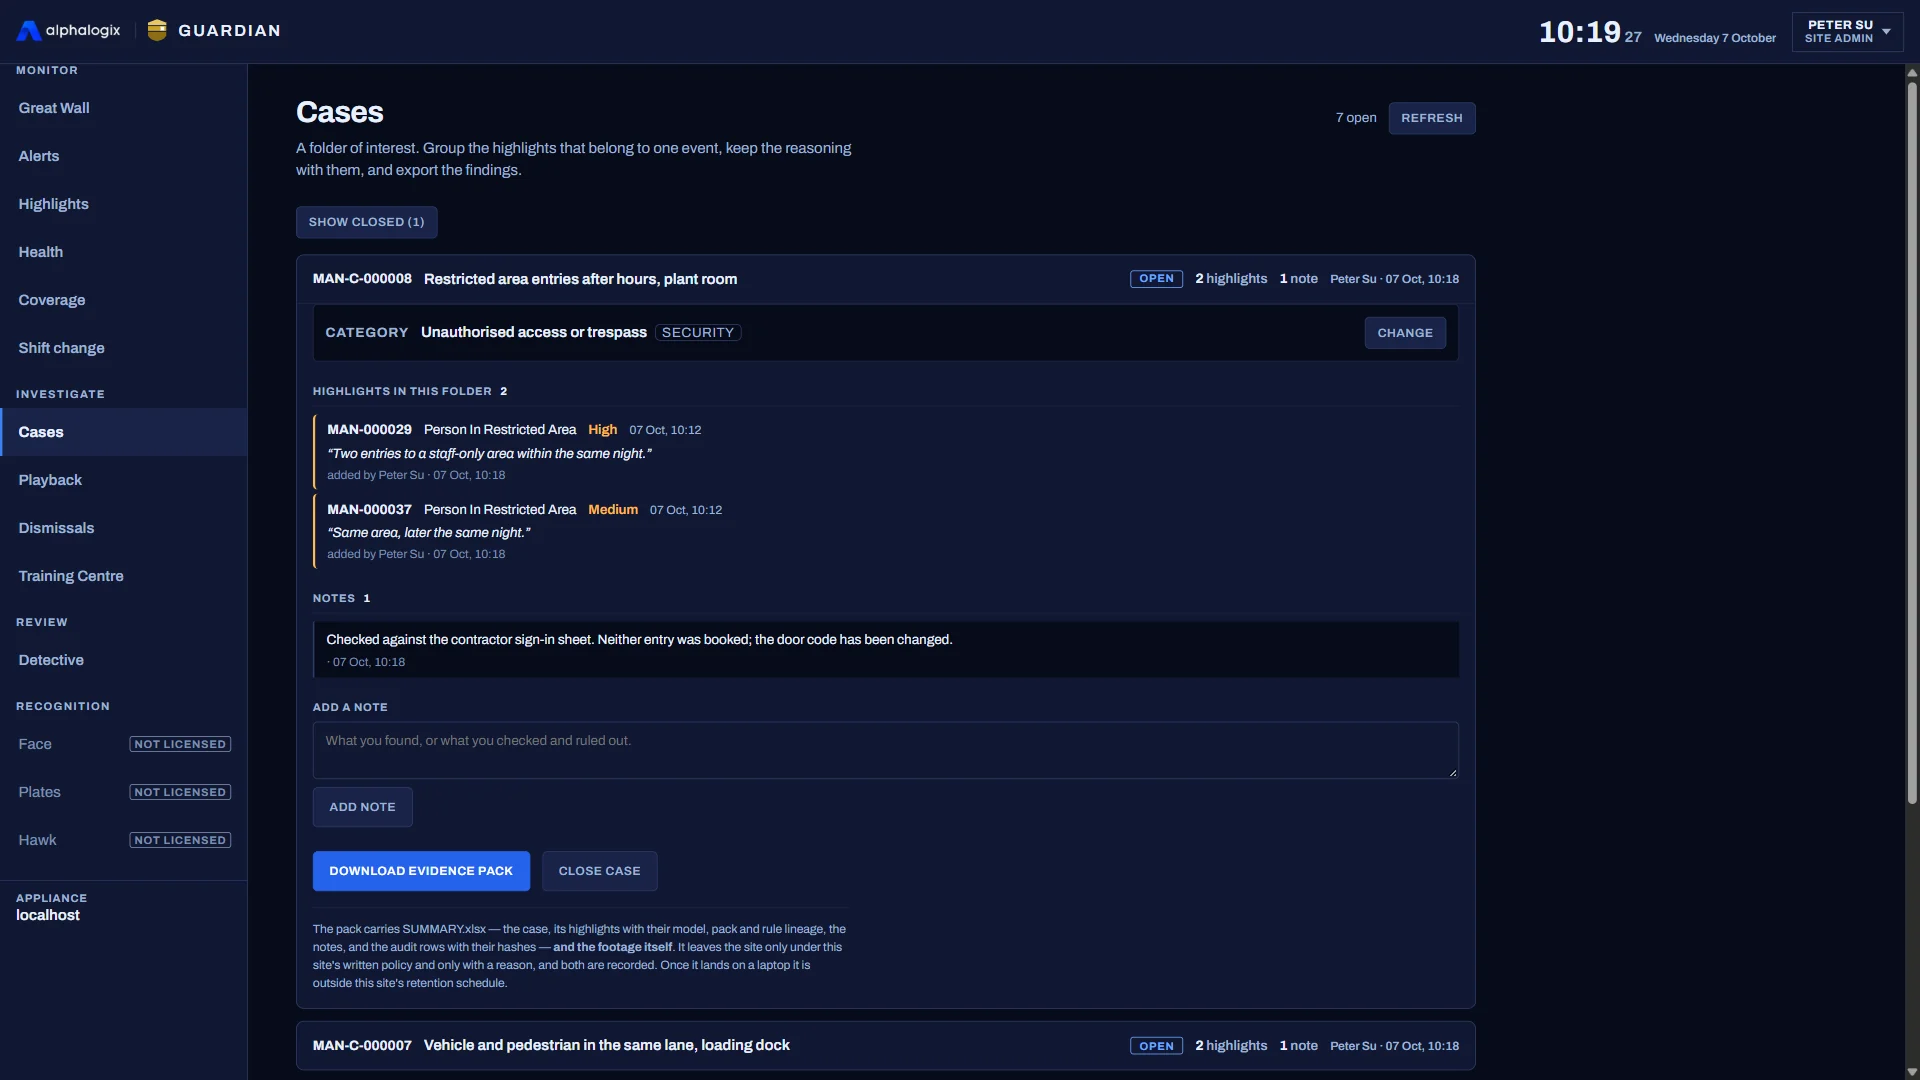This screenshot has width=1920, height=1080.
Task: Open highlight MAN-000029 entry
Action: pos(885,452)
